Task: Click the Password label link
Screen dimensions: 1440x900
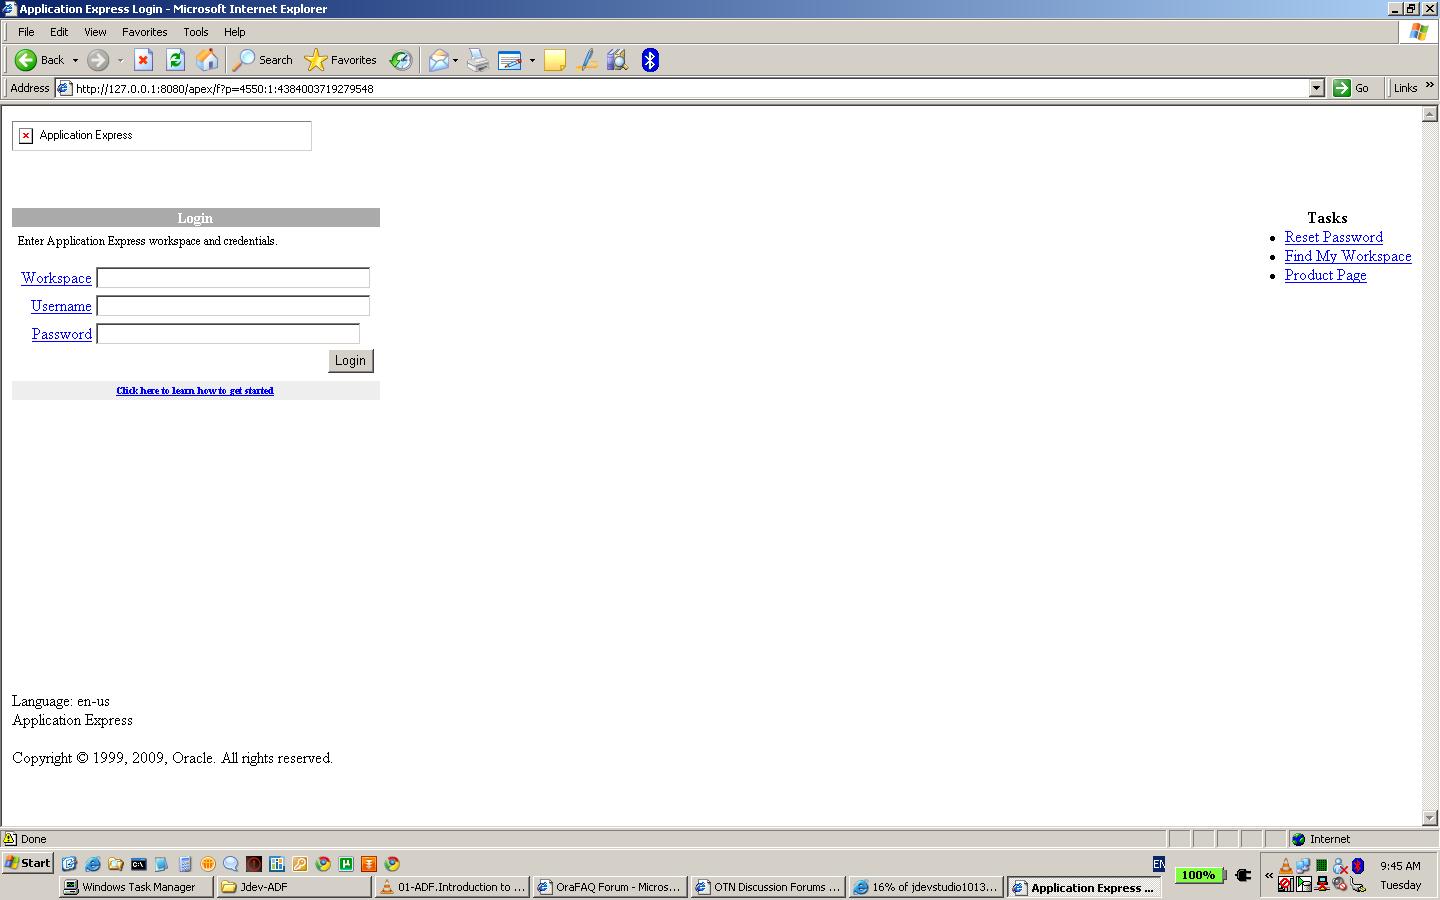Action: [x=62, y=334]
